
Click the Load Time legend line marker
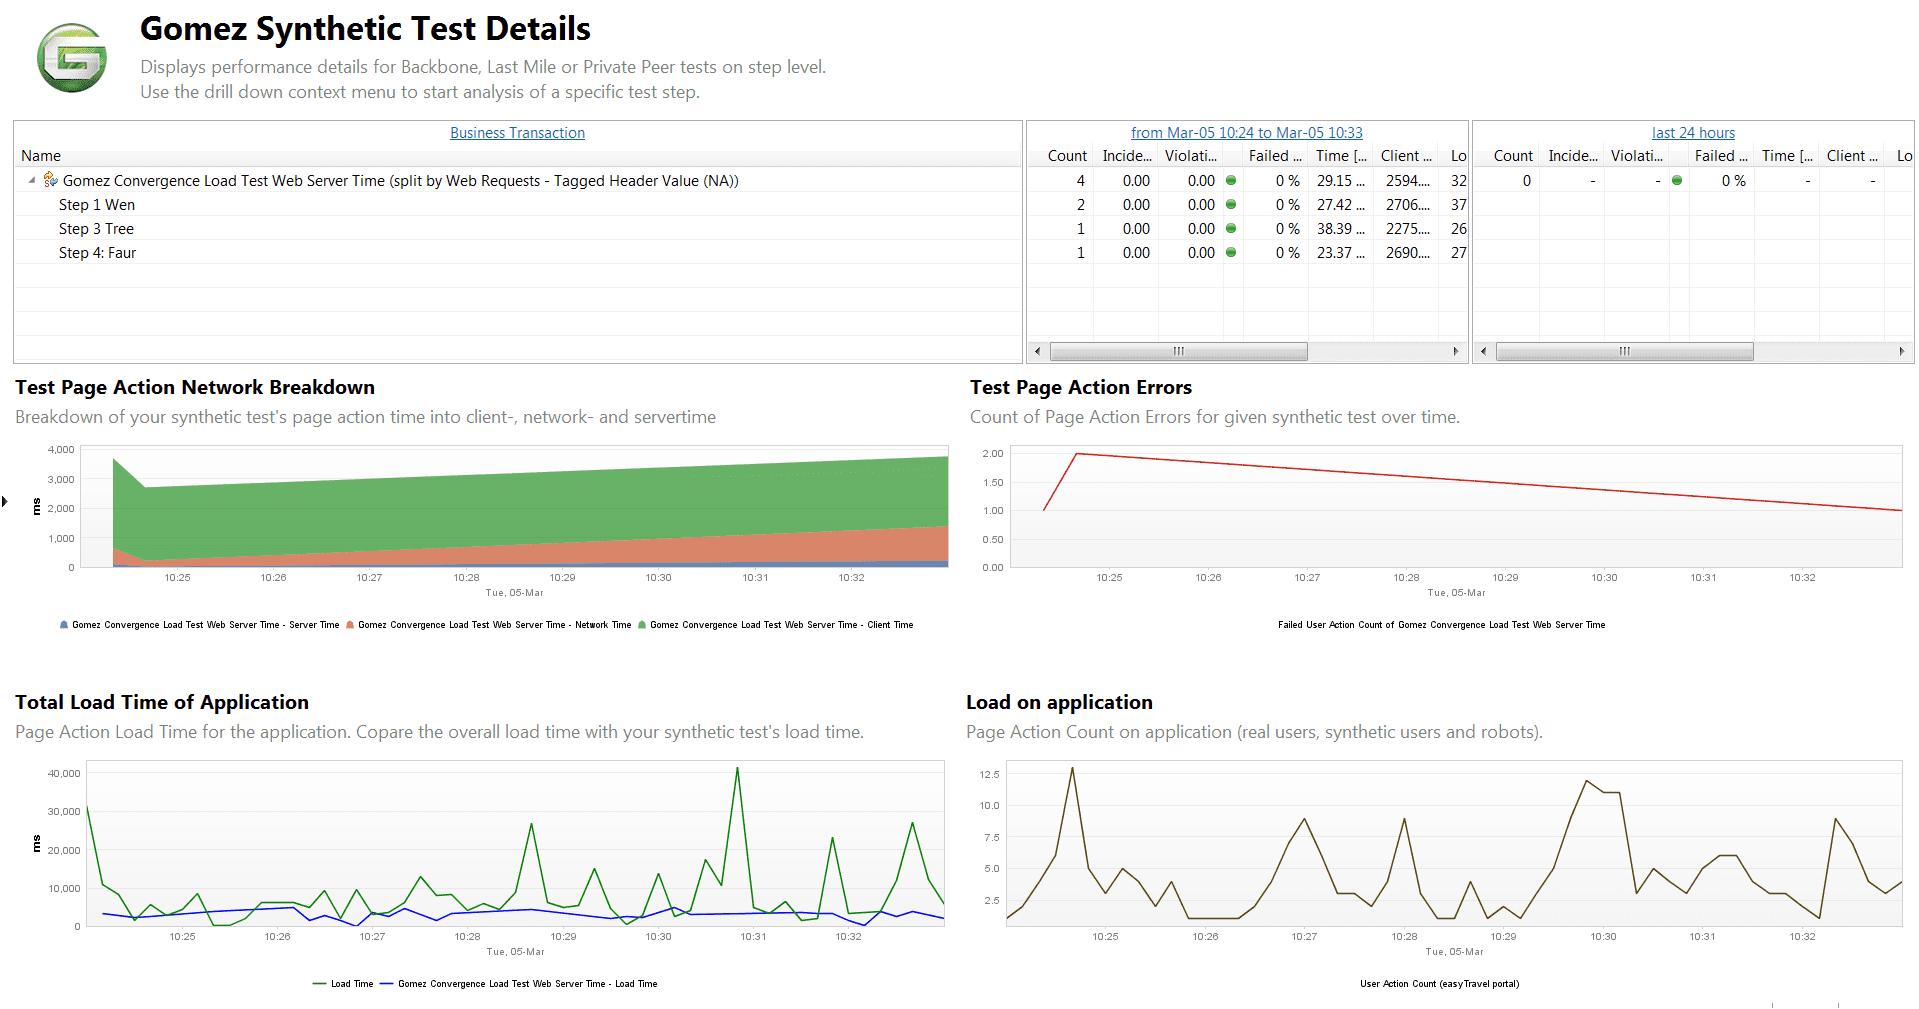coord(320,984)
